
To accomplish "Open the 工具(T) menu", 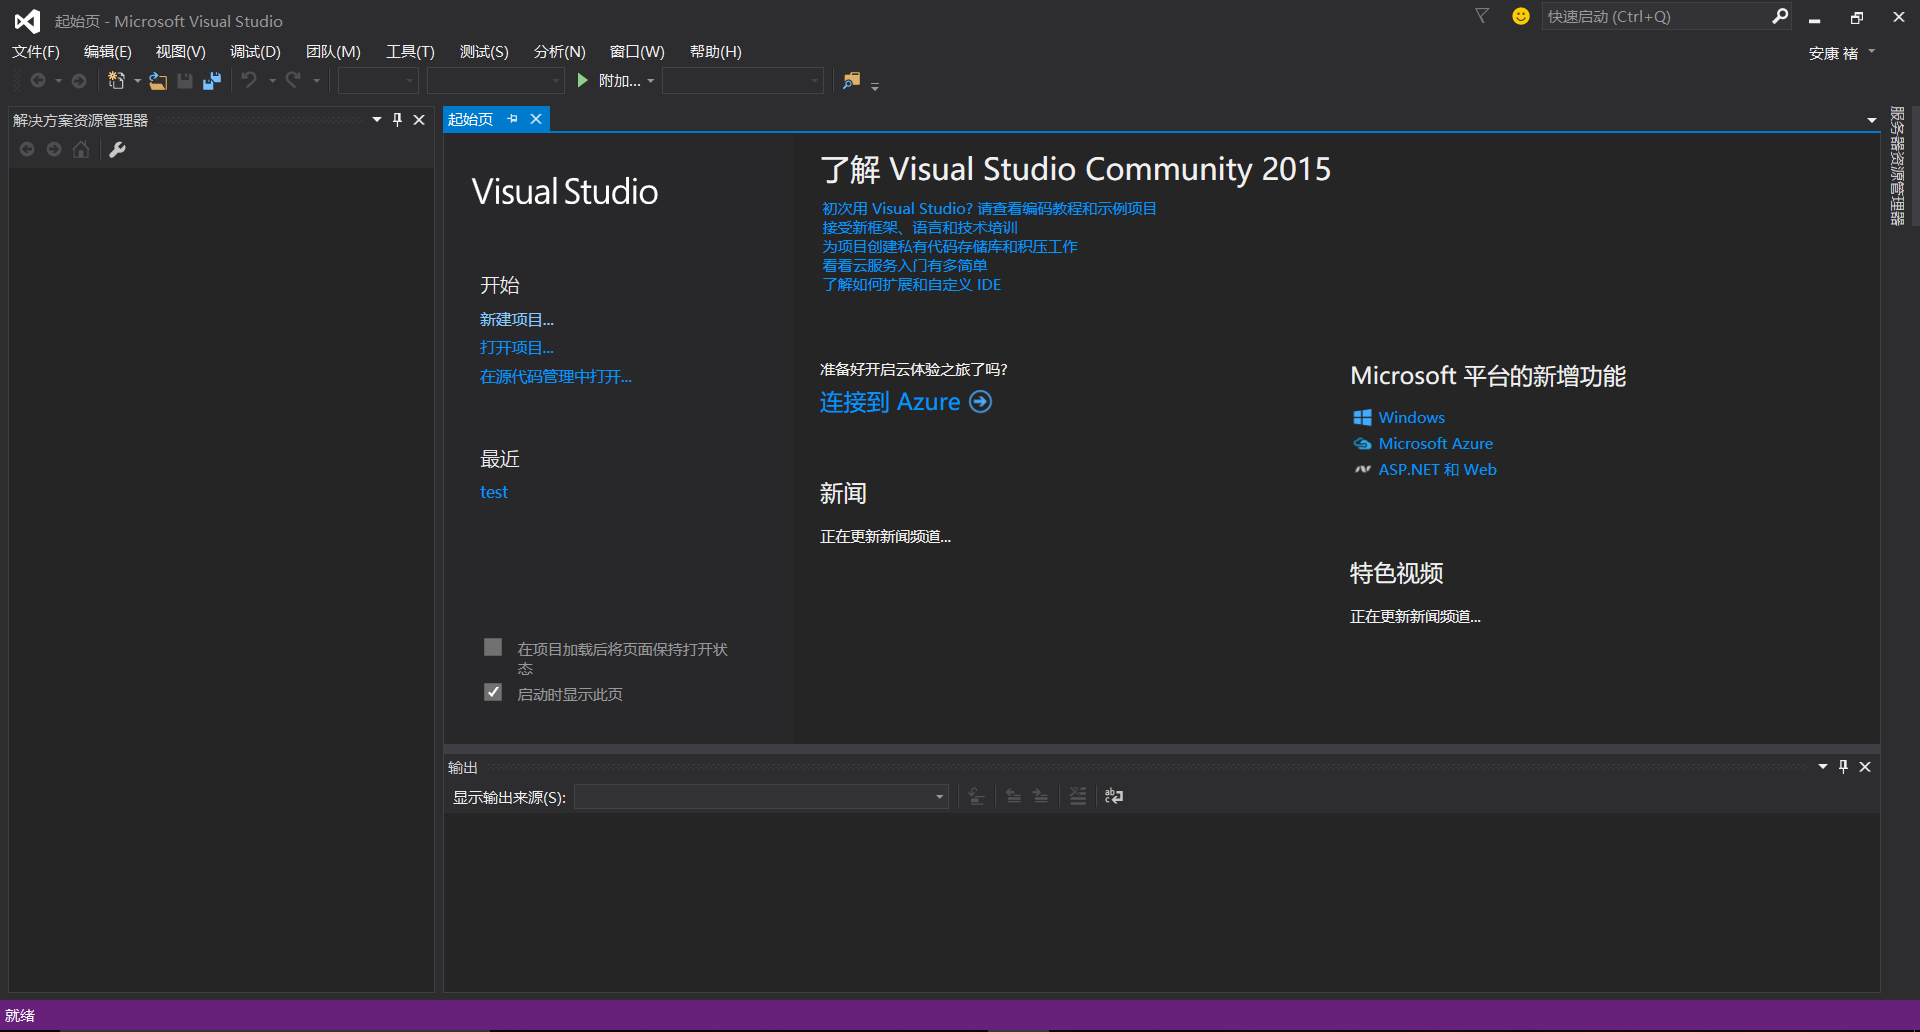I will (x=410, y=52).
